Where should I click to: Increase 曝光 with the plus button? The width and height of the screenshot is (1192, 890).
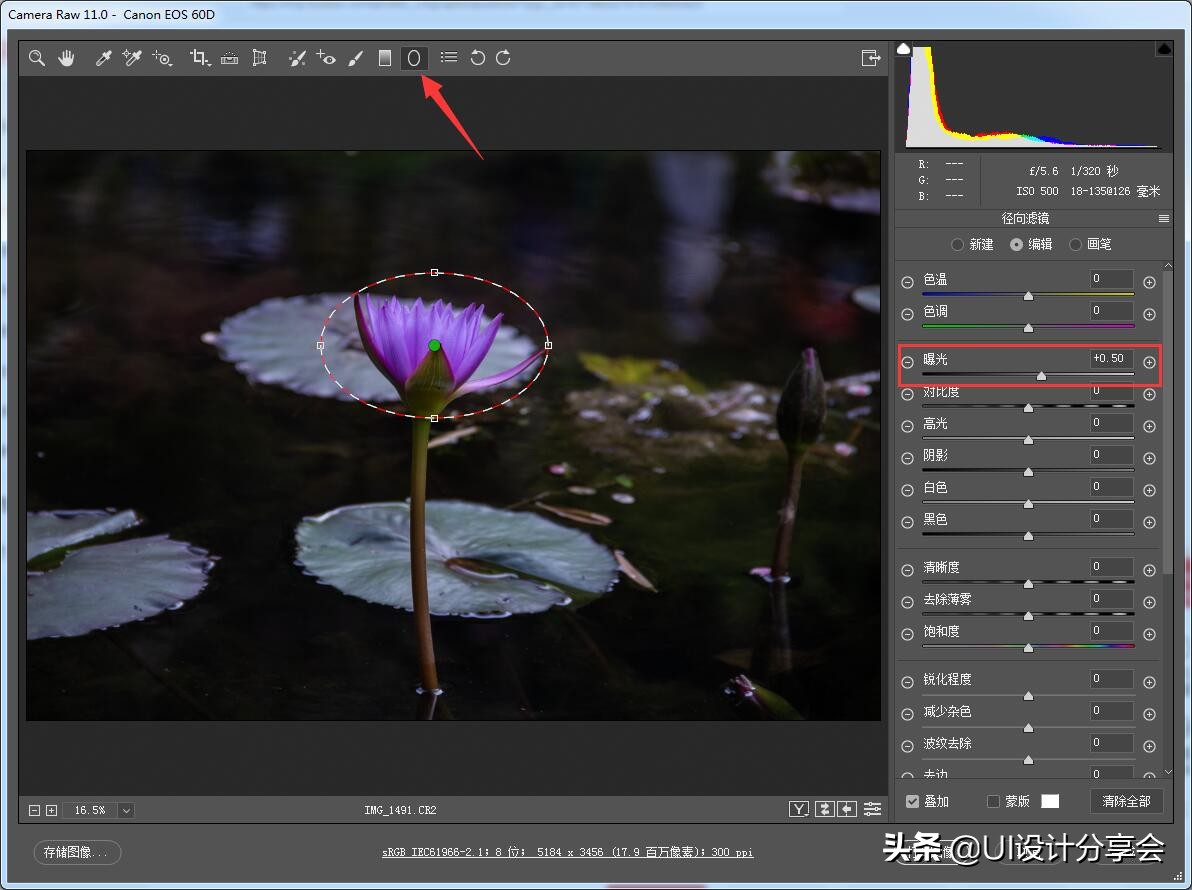(x=1150, y=363)
